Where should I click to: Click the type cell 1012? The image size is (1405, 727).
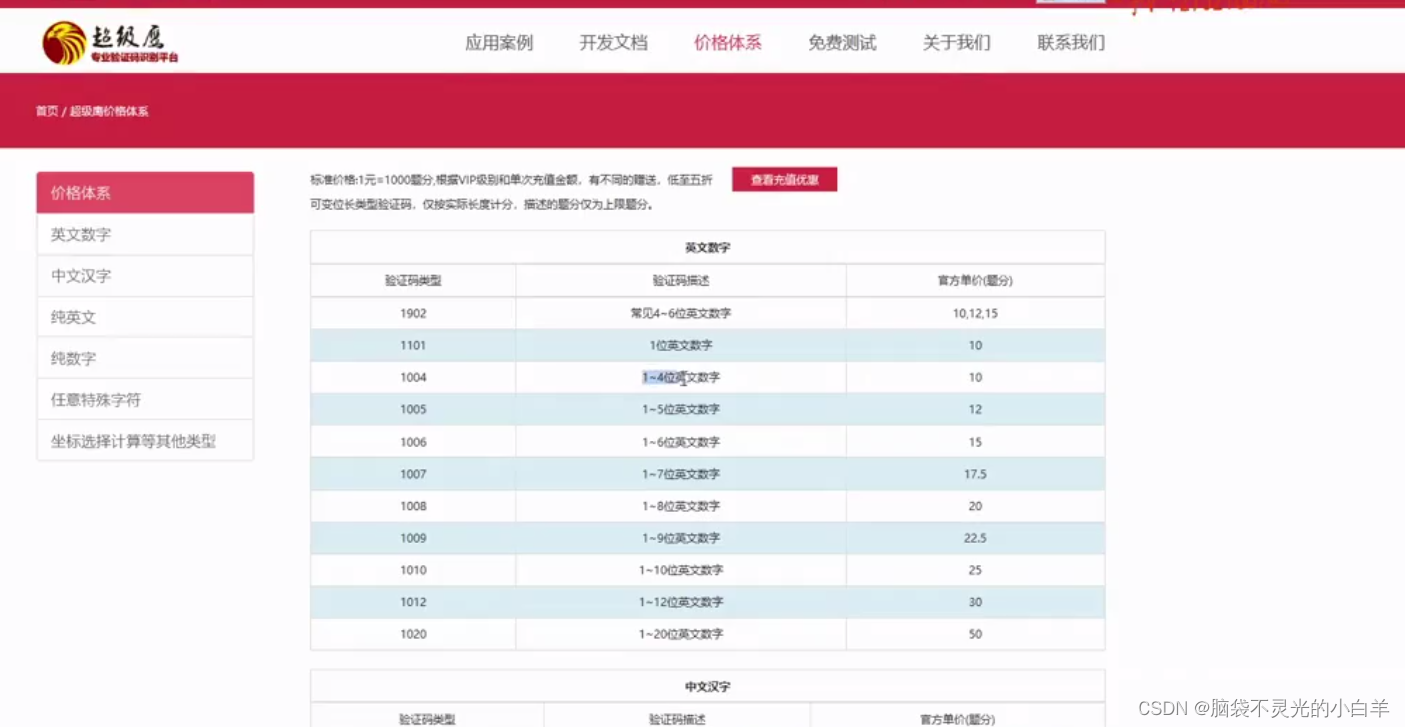(x=413, y=602)
